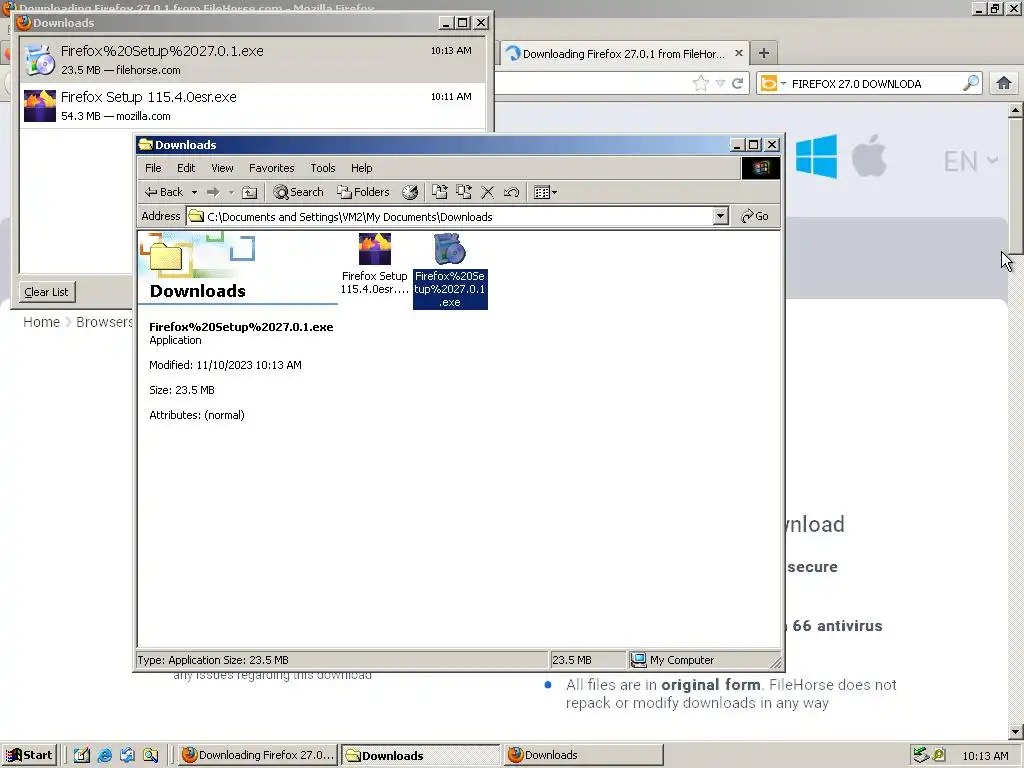Screen dimensions: 1024x768
Task: Select the Downloading Firefox 27.0.1 browser tab
Action: click(624, 54)
